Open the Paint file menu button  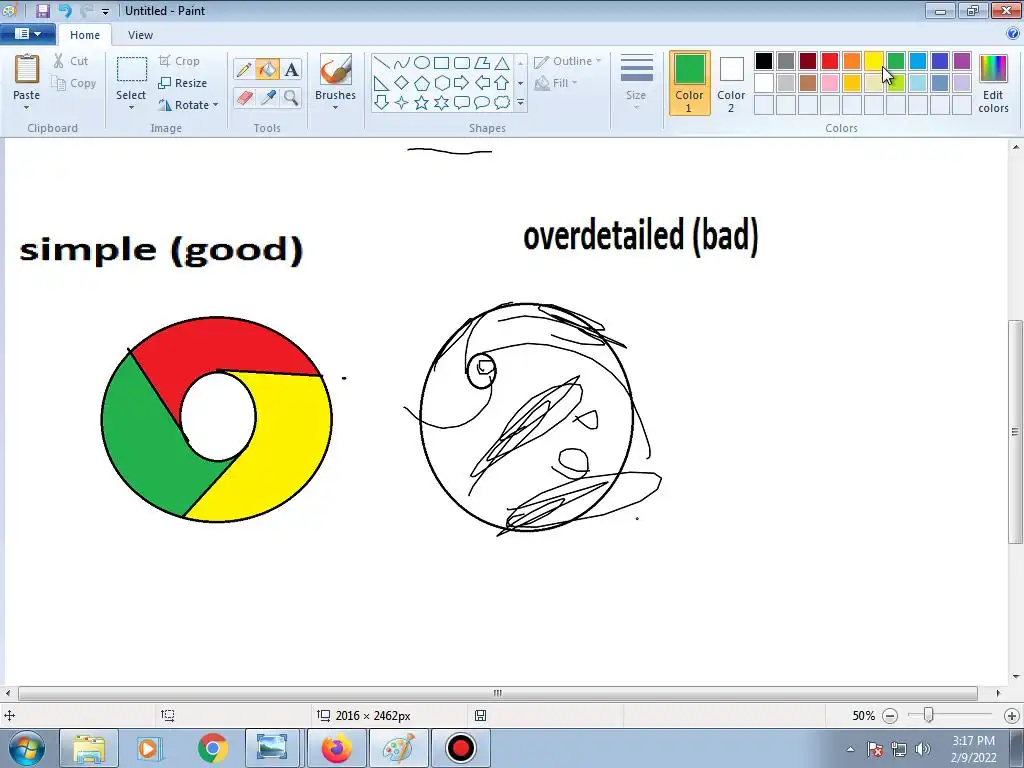(x=27, y=34)
